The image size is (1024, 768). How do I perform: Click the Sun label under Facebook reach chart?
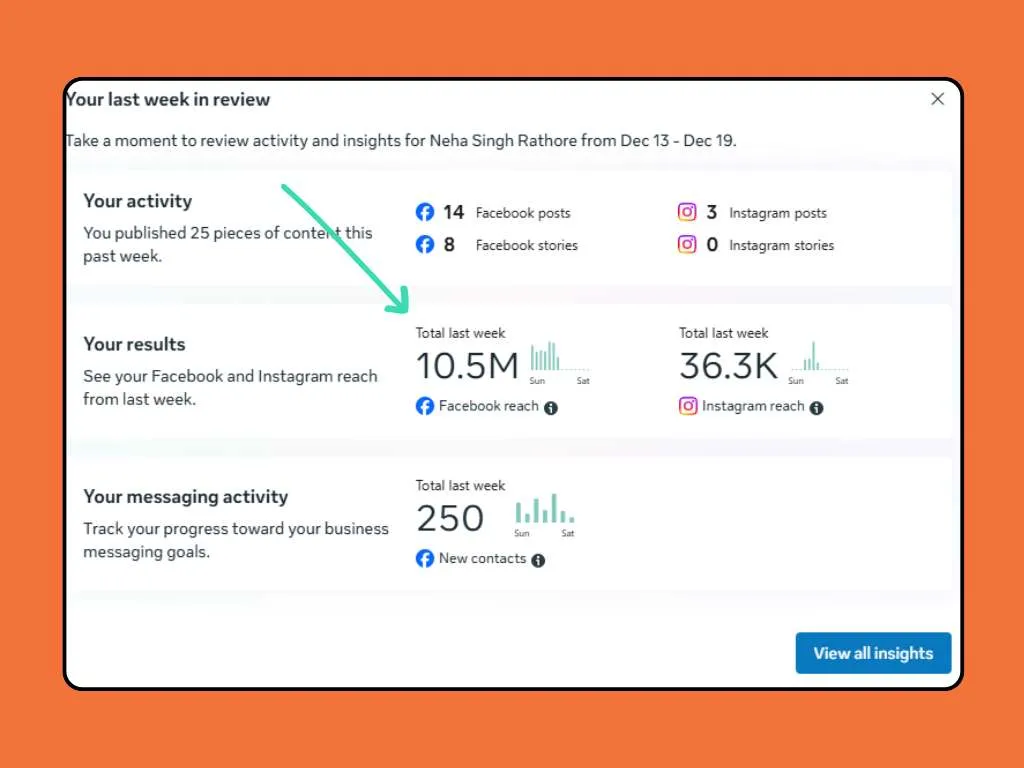pos(537,381)
